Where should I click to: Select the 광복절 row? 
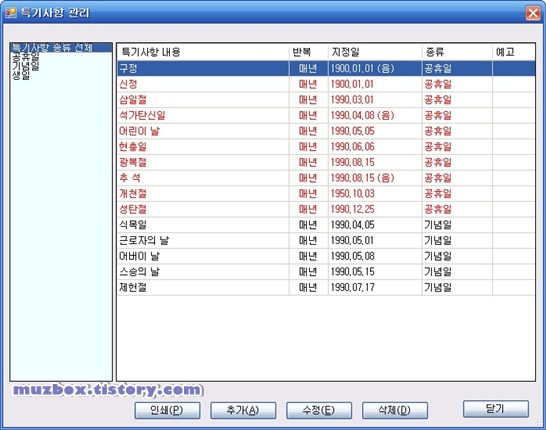(326, 163)
